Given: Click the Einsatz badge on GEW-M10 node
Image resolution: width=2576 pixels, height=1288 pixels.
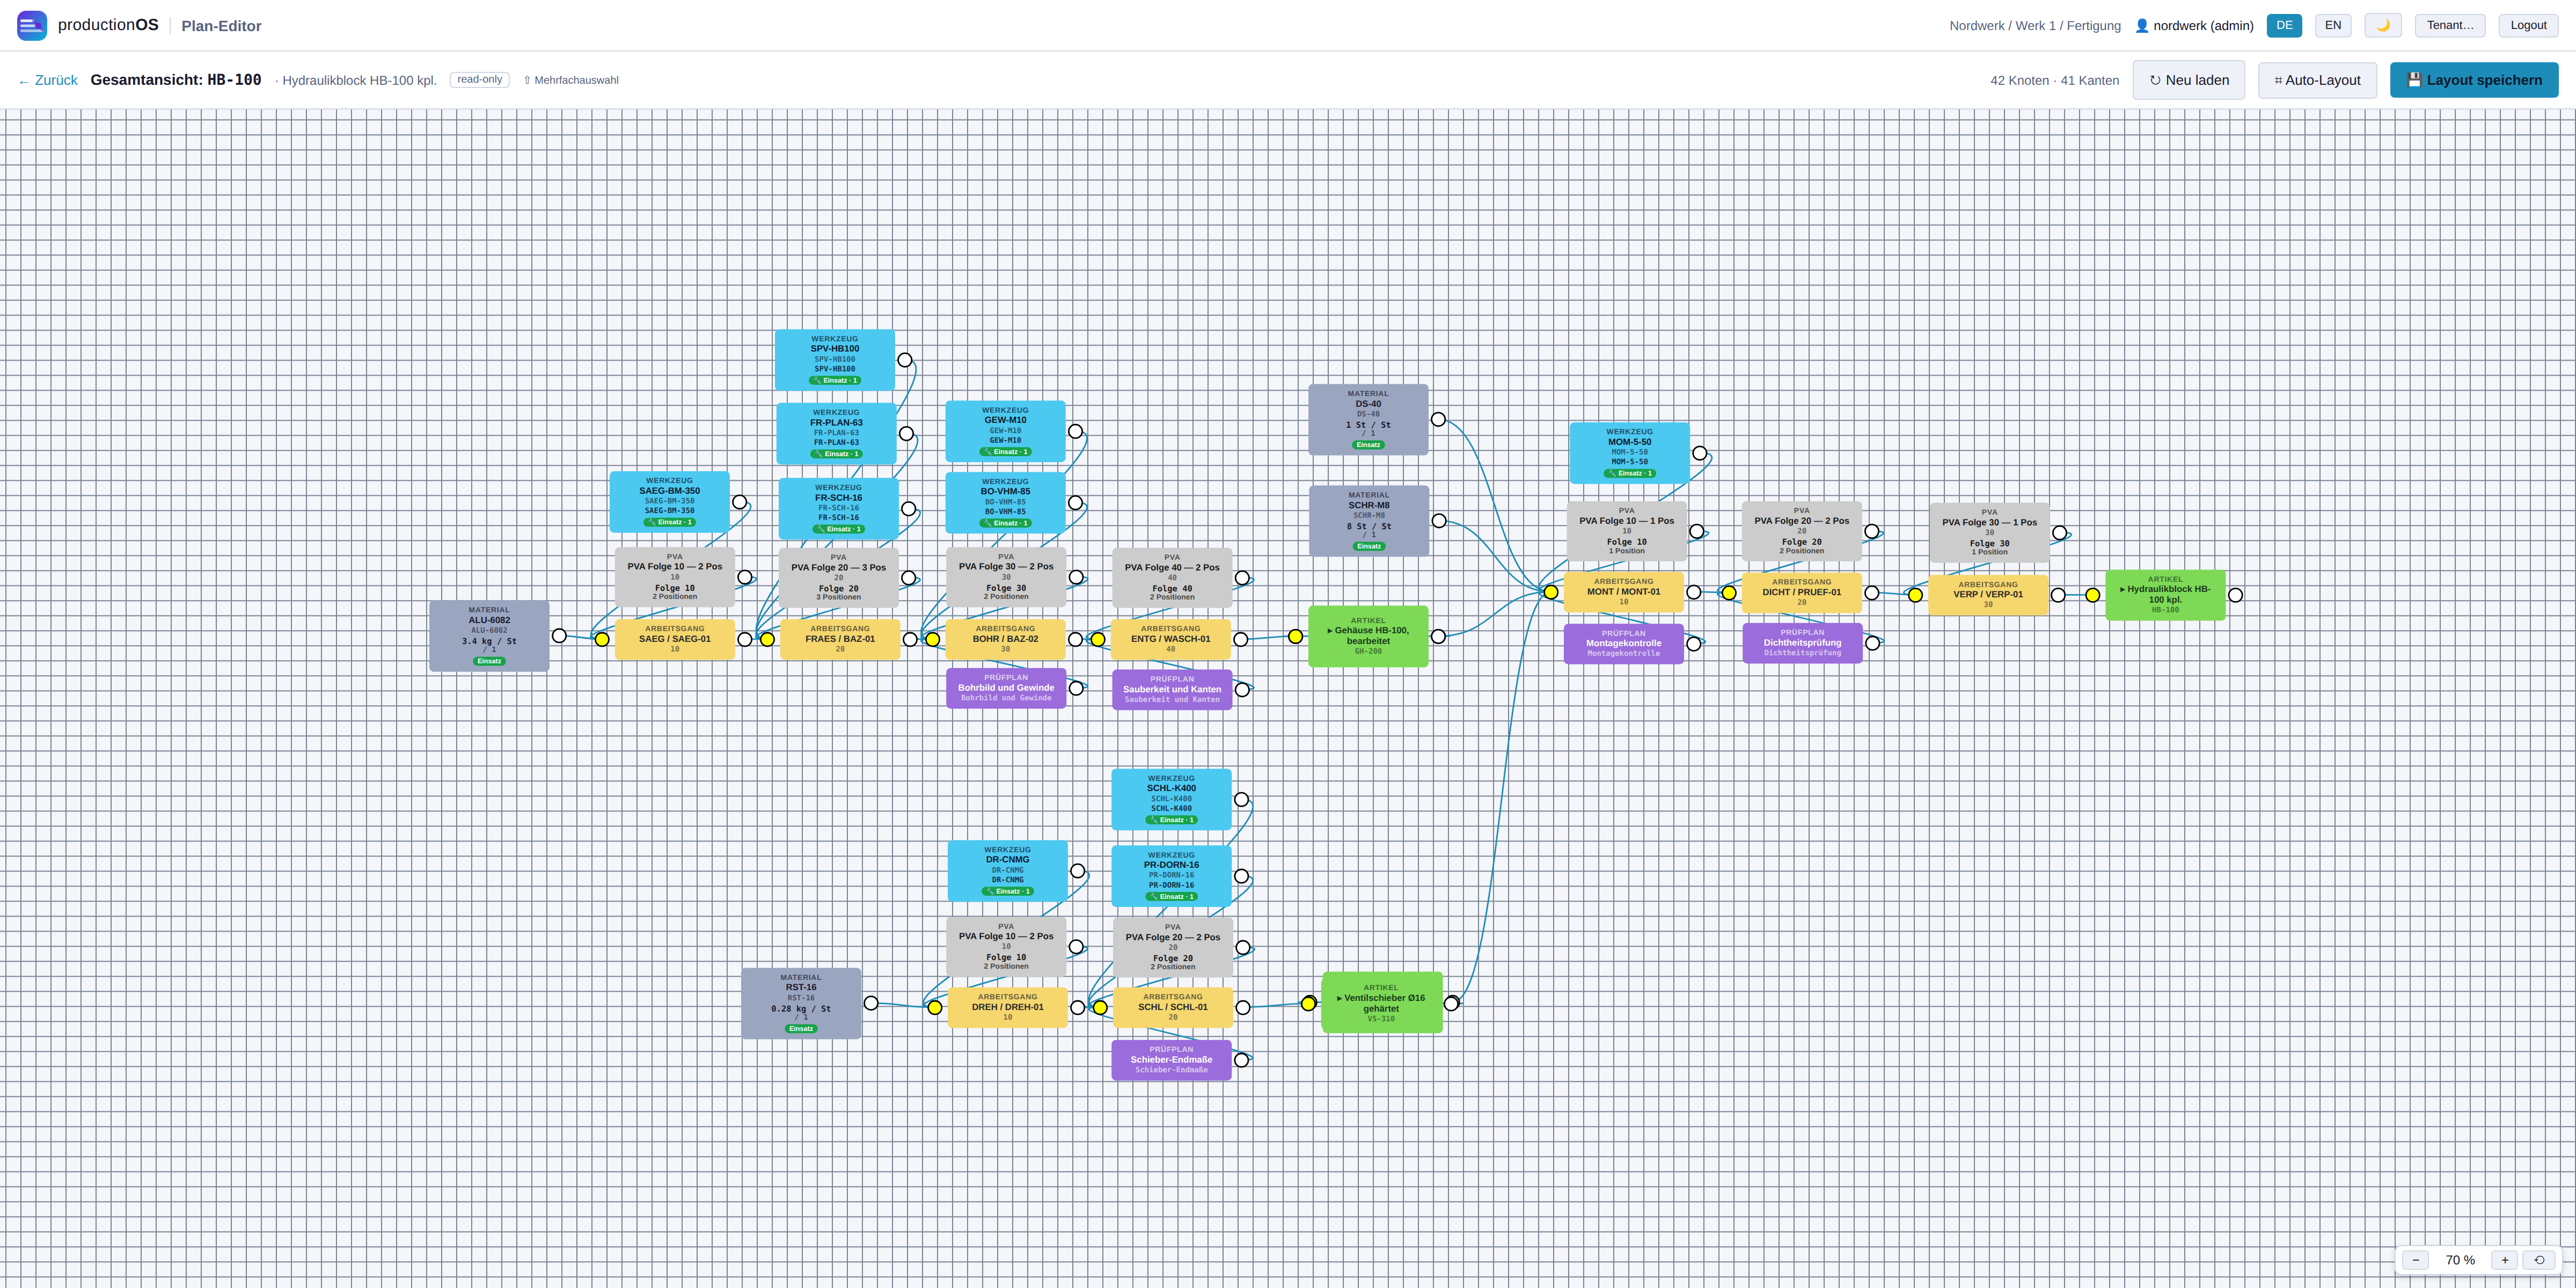Looking at the screenshot, I should [x=1005, y=452].
